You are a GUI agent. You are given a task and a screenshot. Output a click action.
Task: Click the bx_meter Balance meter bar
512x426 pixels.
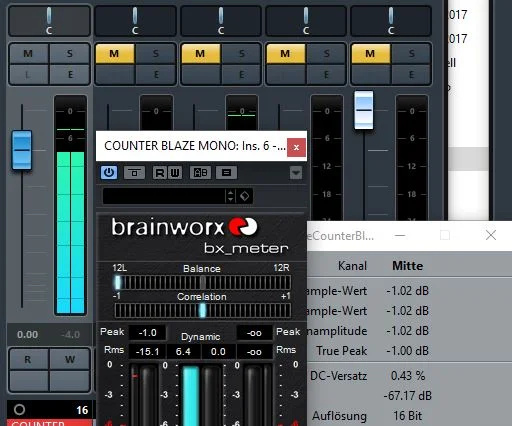tap(202, 283)
